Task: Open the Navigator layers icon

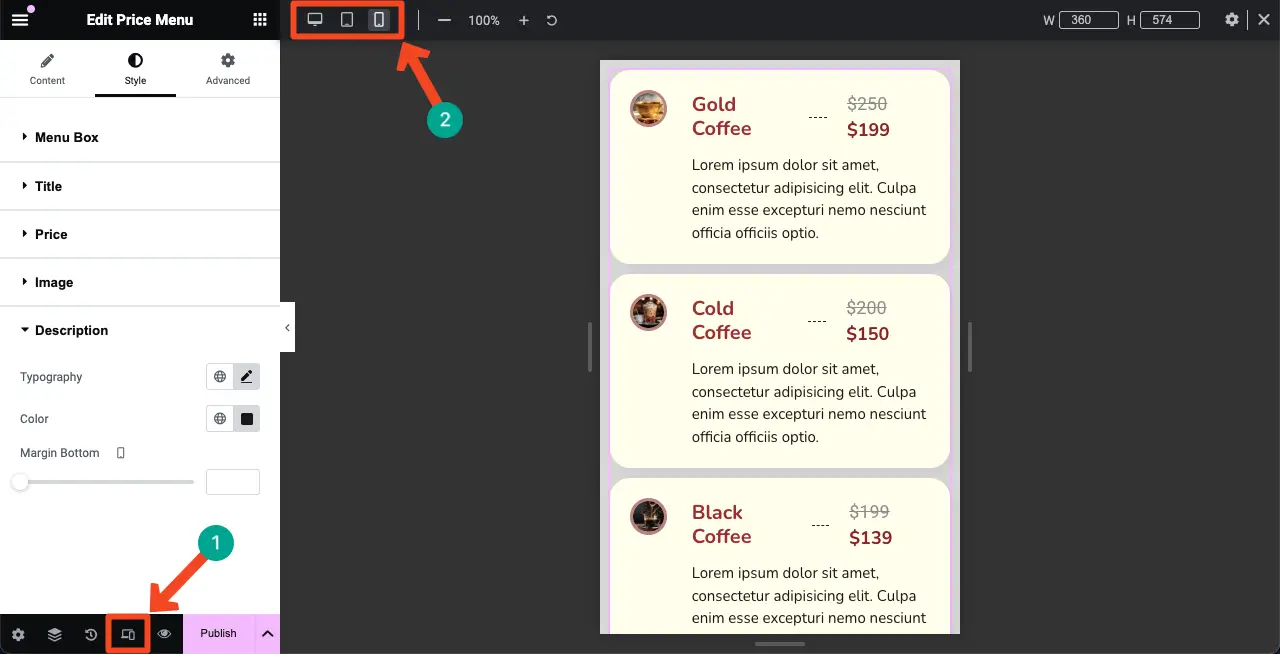Action: point(55,634)
